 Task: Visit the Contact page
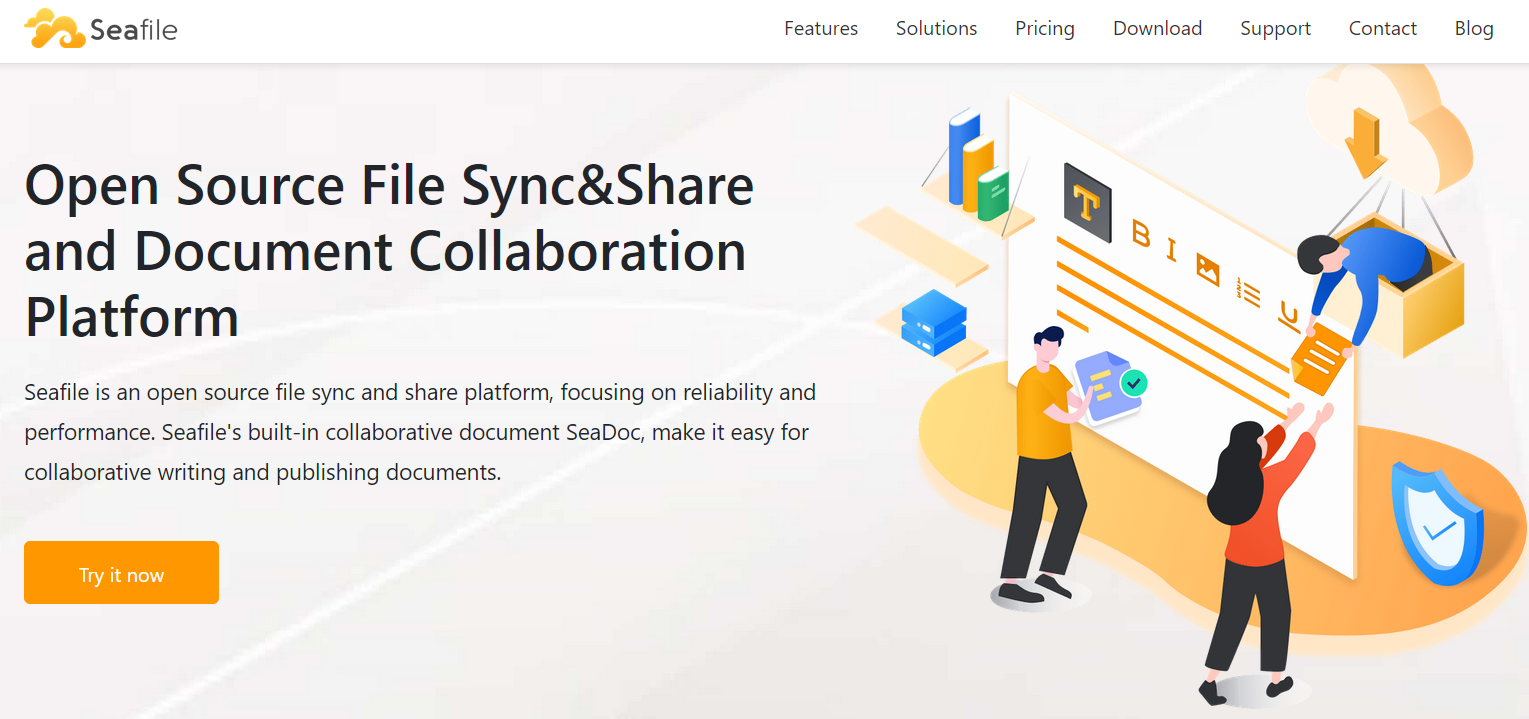tap(1382, 29)
